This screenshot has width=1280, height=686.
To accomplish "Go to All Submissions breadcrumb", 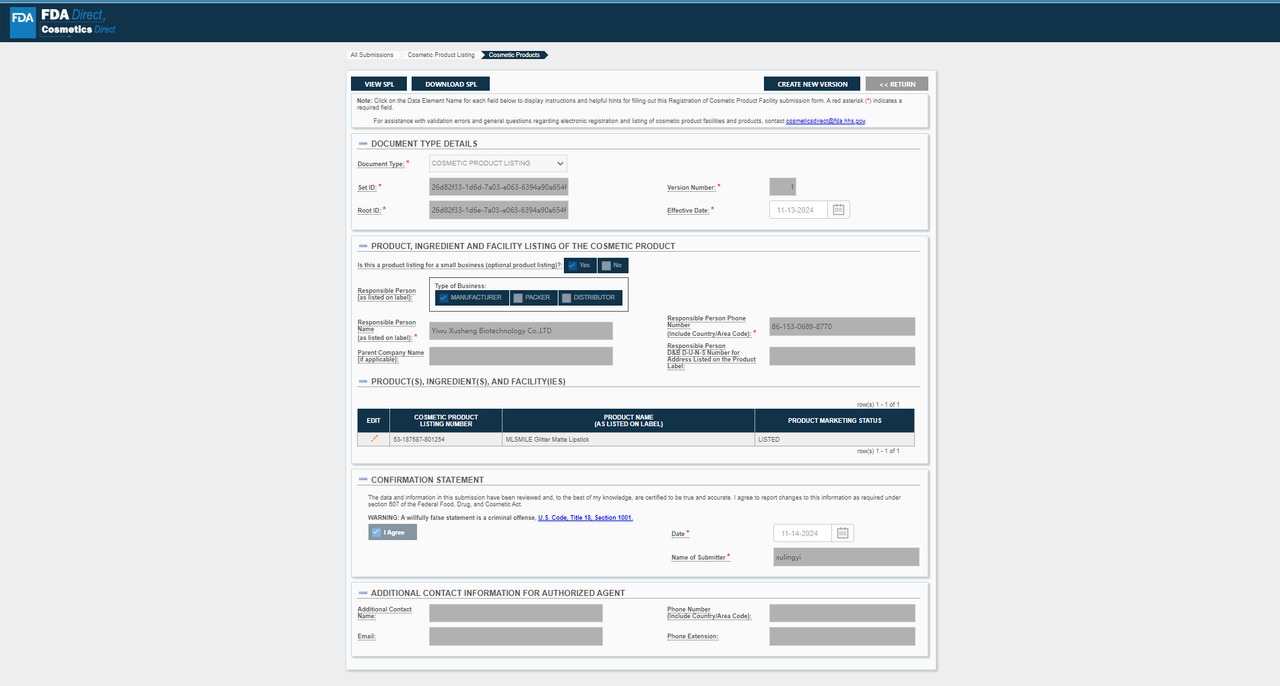I will pyautogui.click(x=371, y=55).
